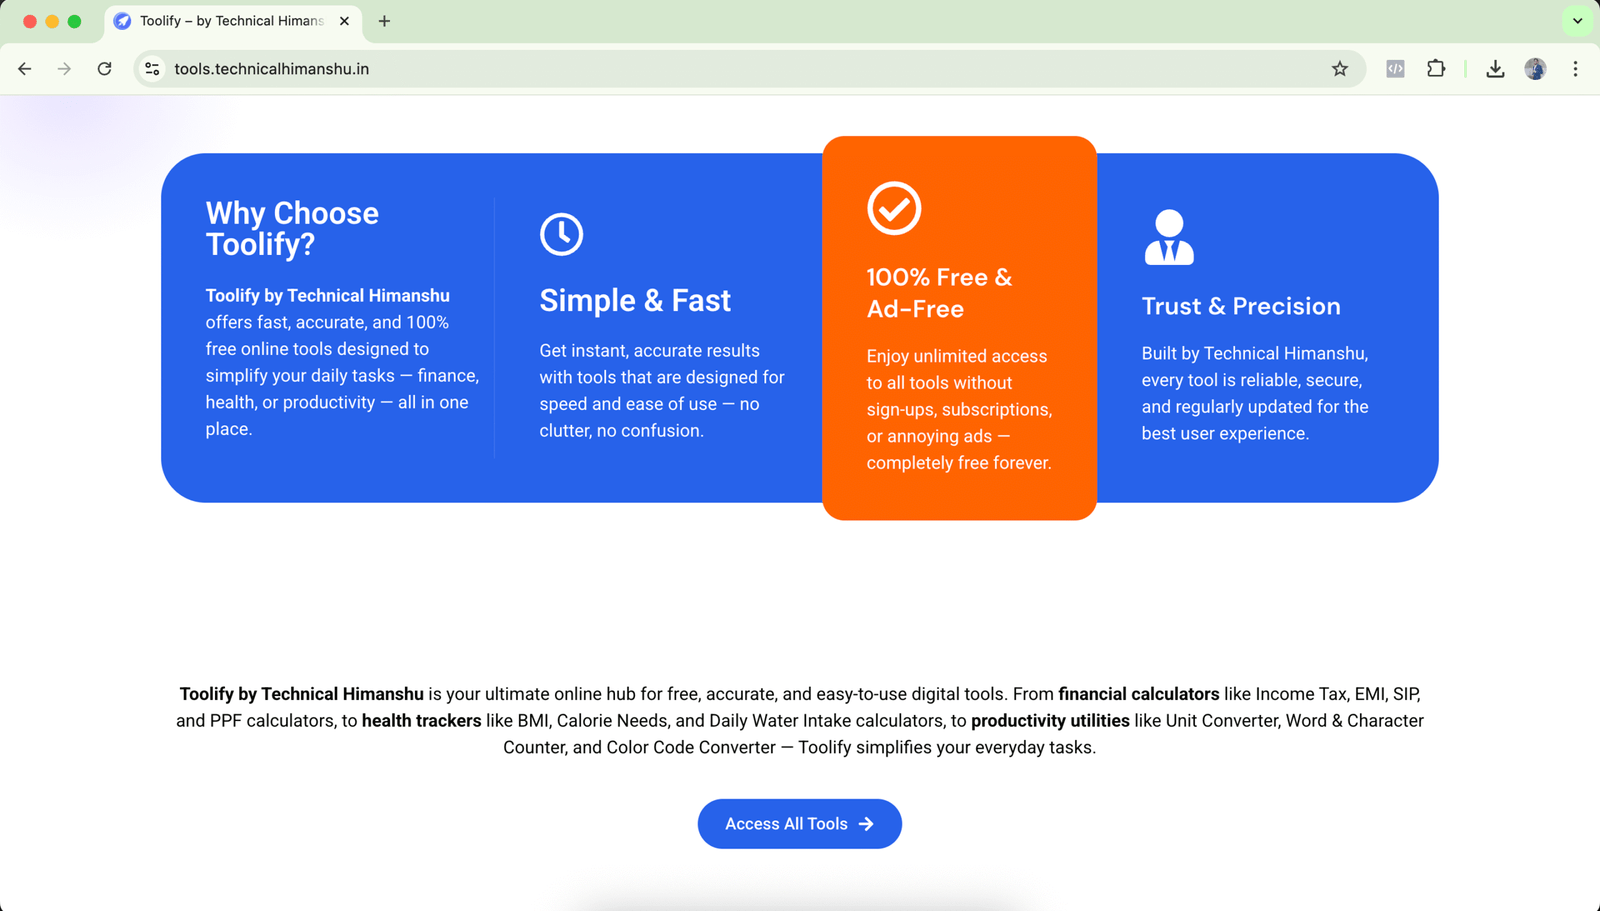1600x911 pixels.
Task: Click the 100% Free & Ad-Free heading
Action: pyautogui.click(x=939, y=293)
